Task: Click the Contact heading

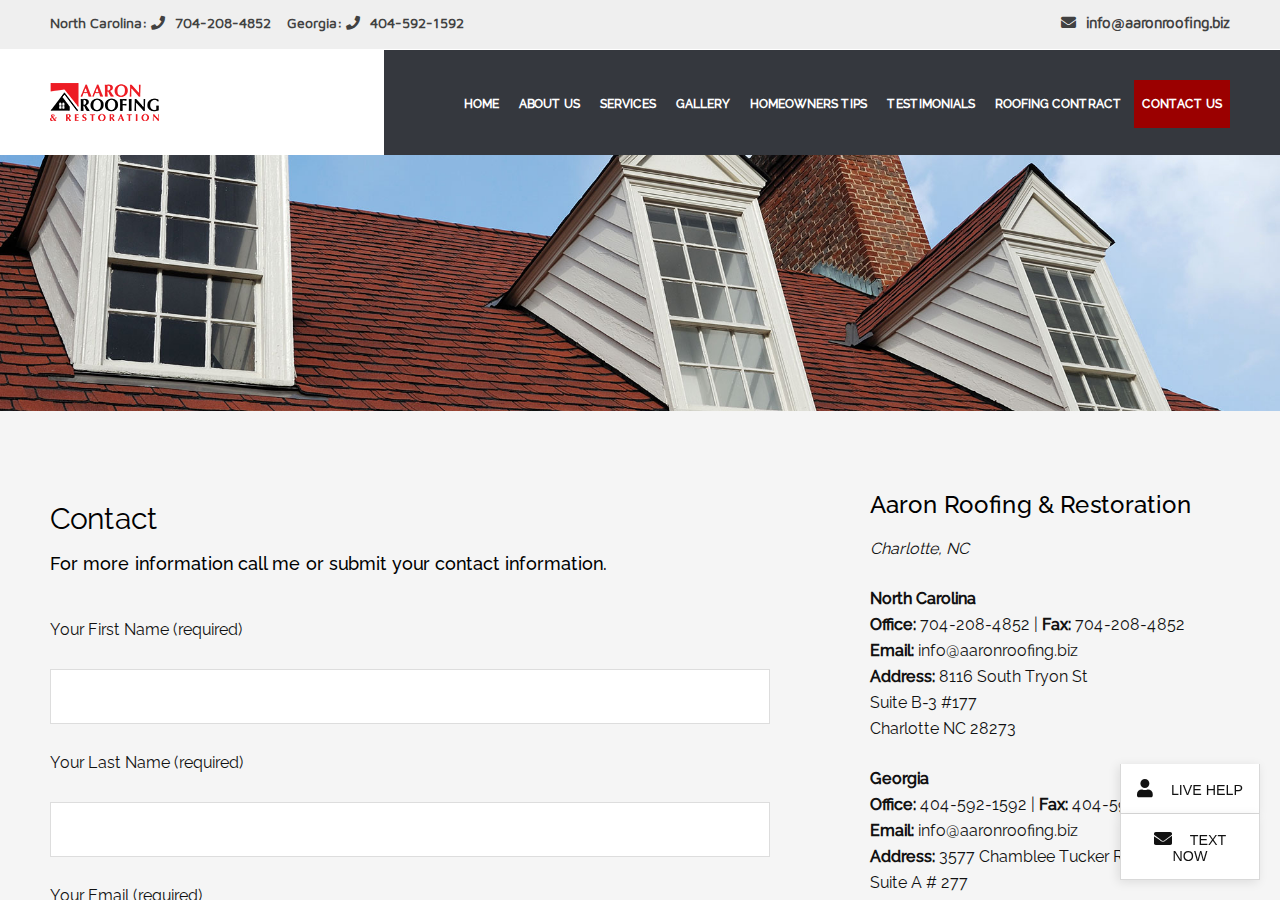Action: point(103,519)
